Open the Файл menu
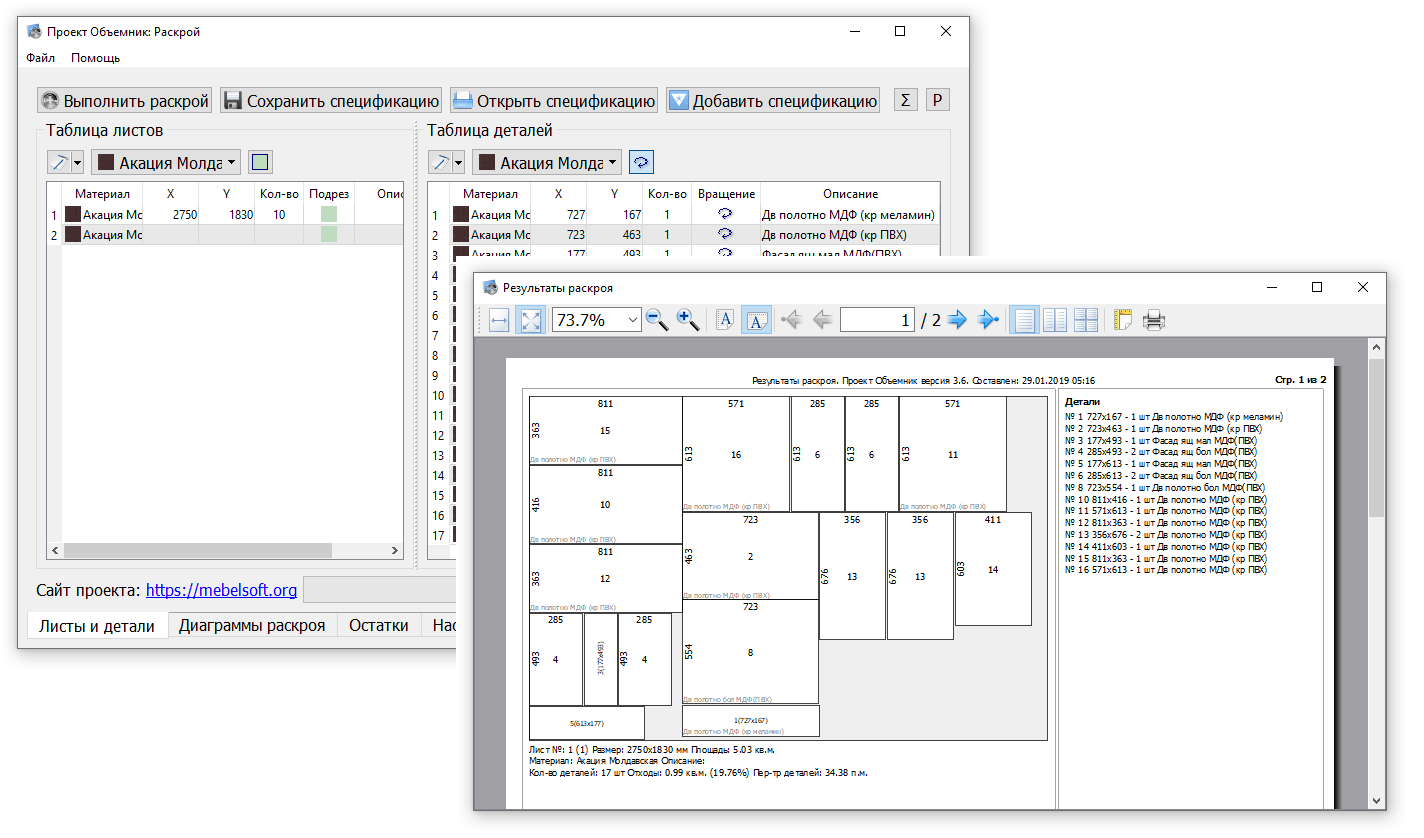The image size is (1424, 838). 40,58
